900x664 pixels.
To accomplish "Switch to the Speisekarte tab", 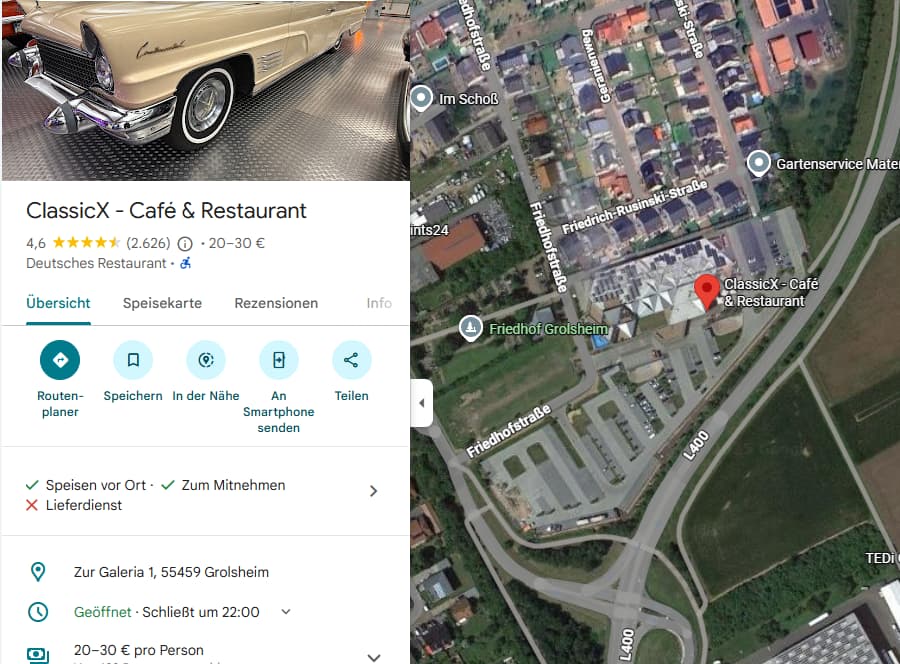I will point(162,303).
